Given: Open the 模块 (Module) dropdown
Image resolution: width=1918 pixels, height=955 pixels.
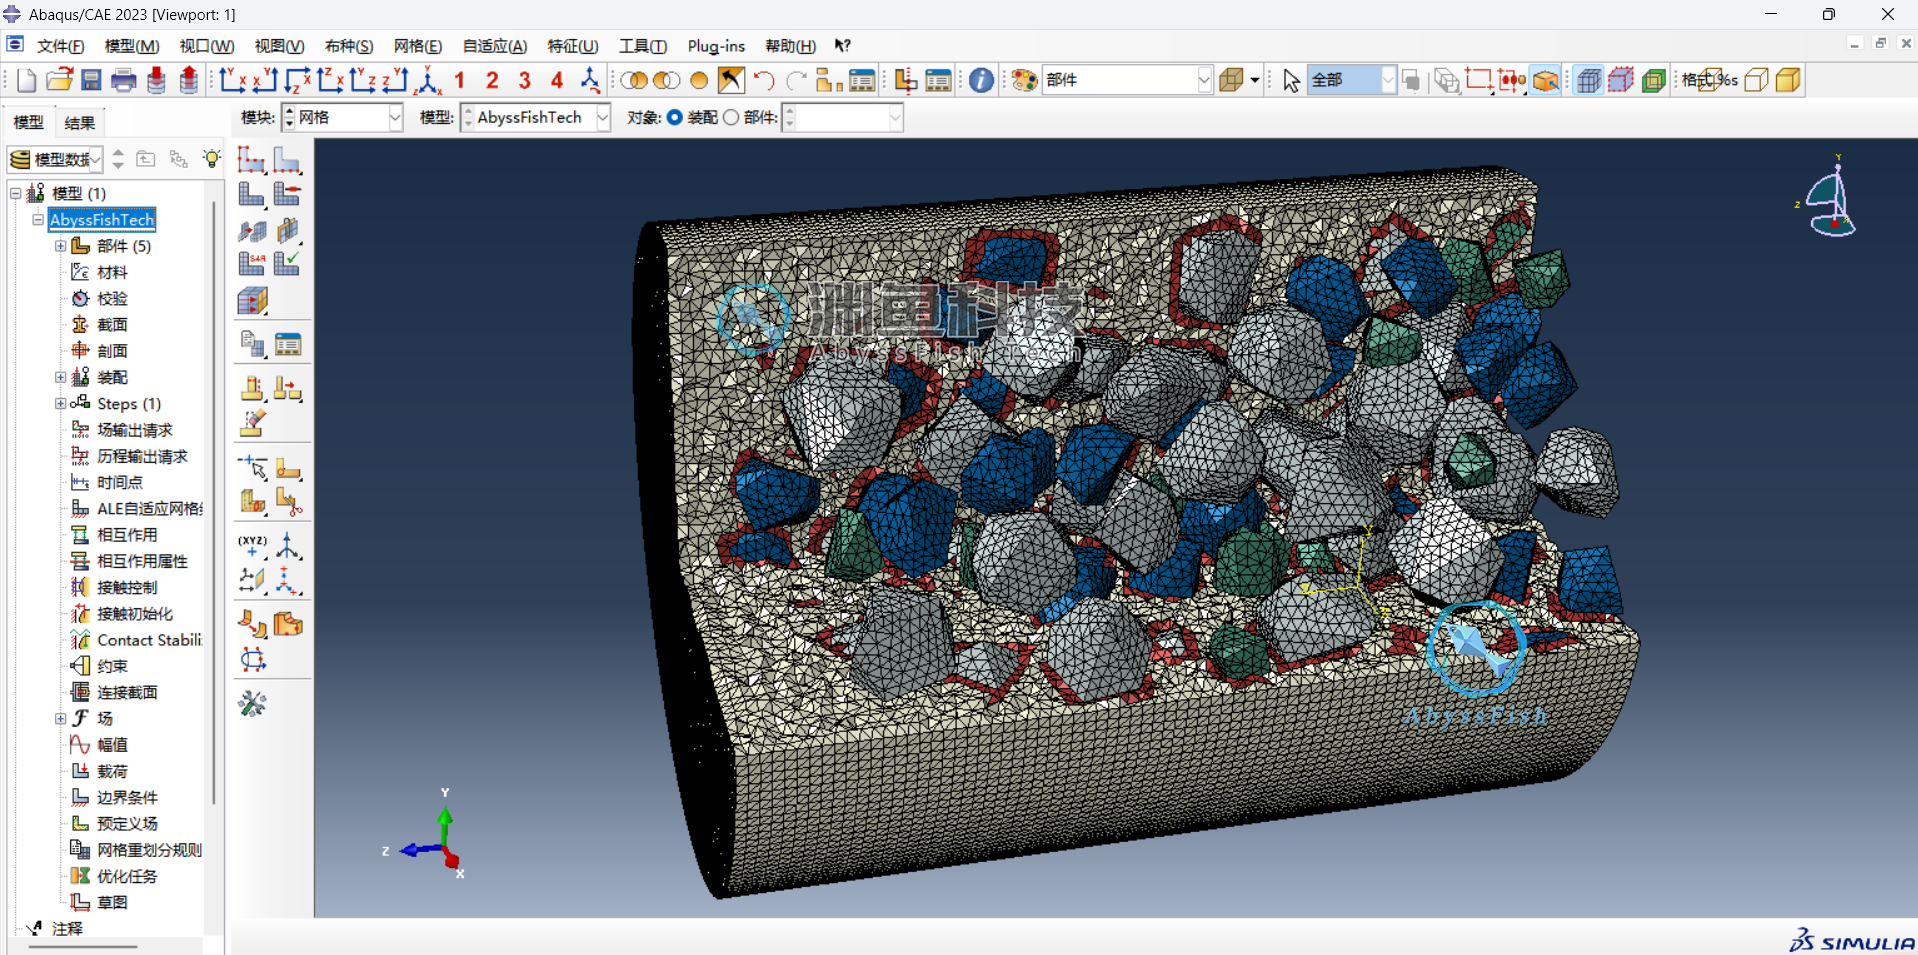Looking at the screenshot, I should click(394, 118).
